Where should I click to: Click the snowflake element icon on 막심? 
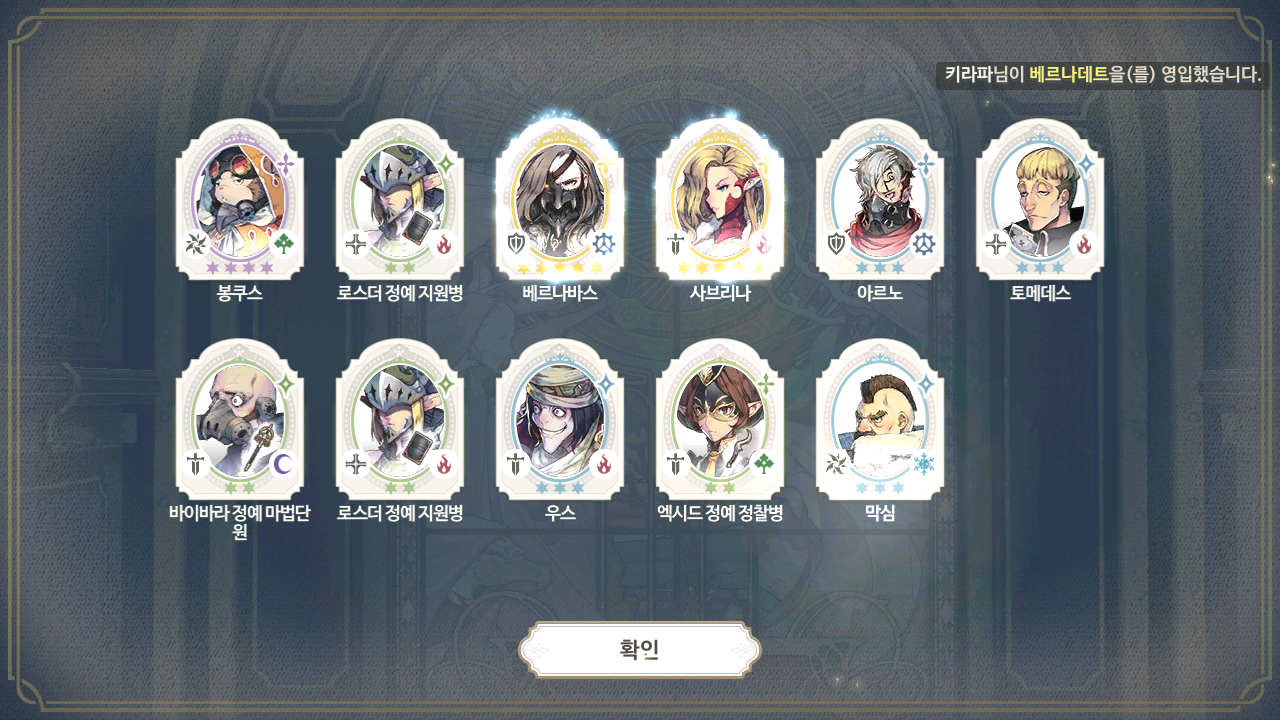[x=924, y=464]
